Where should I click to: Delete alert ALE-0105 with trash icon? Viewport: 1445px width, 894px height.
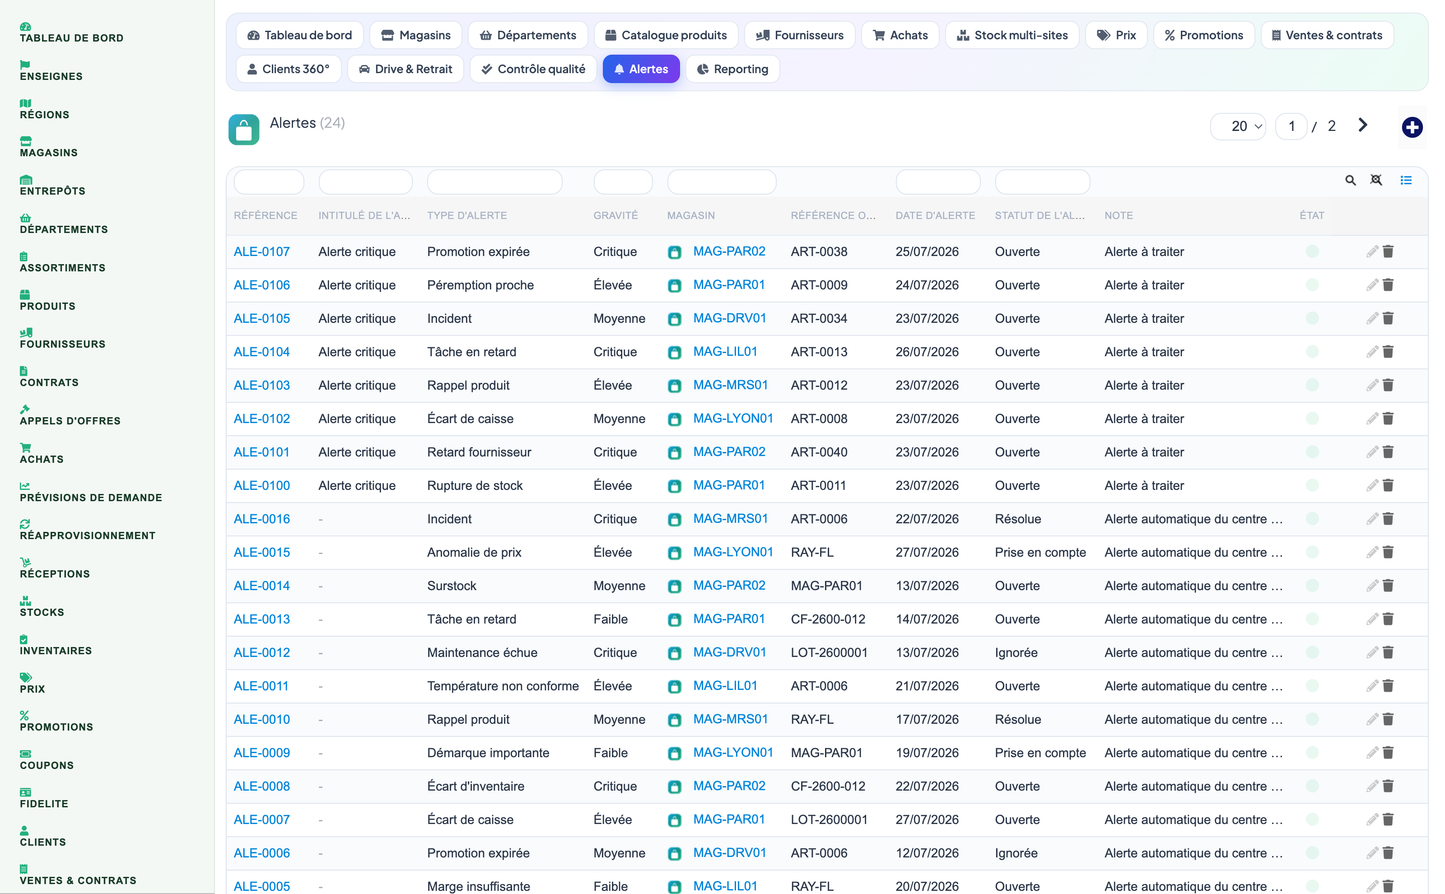point(1388,319)
